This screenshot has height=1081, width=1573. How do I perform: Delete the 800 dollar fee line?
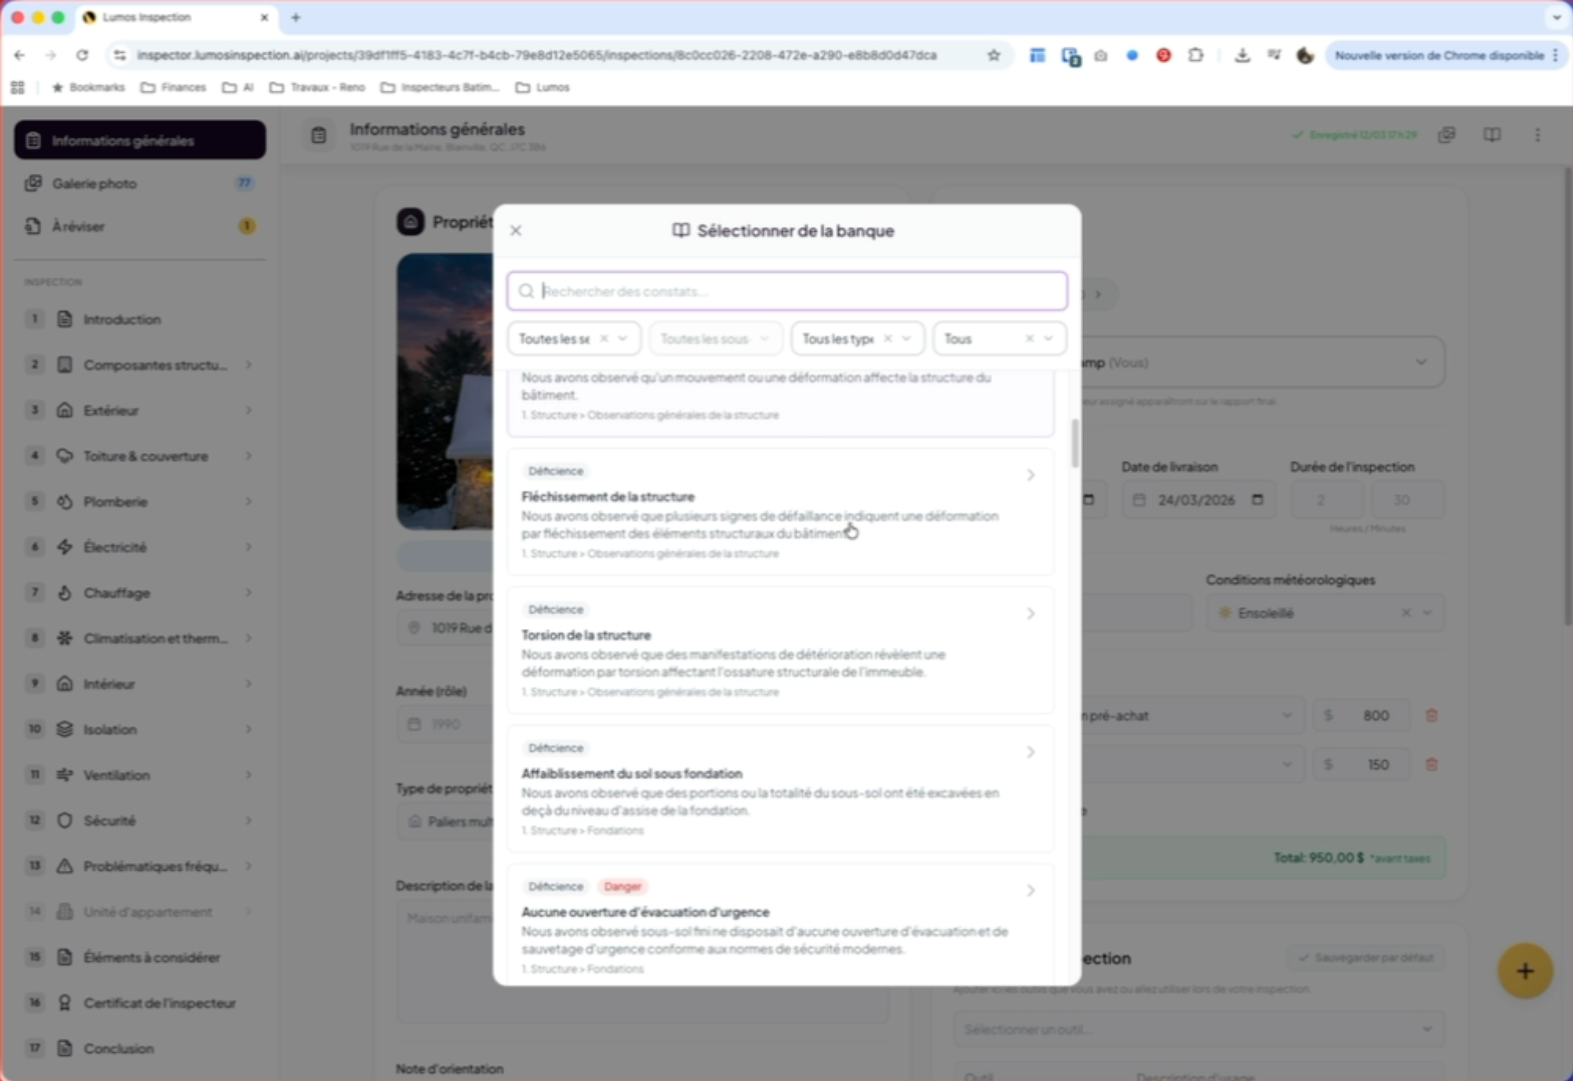tap(1431, 716)
